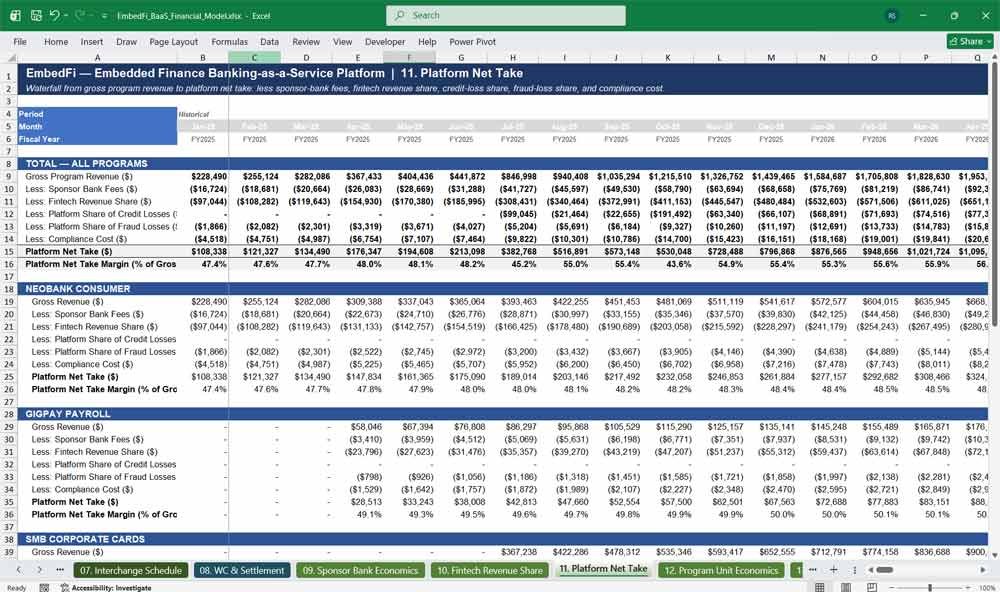Click into the Search box

coord(506,15)
